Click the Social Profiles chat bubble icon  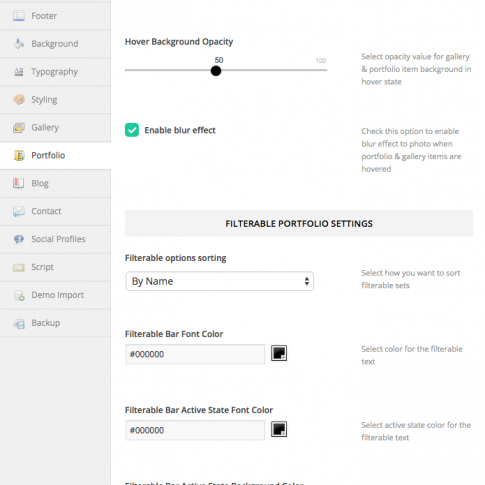tap(19, 239)
